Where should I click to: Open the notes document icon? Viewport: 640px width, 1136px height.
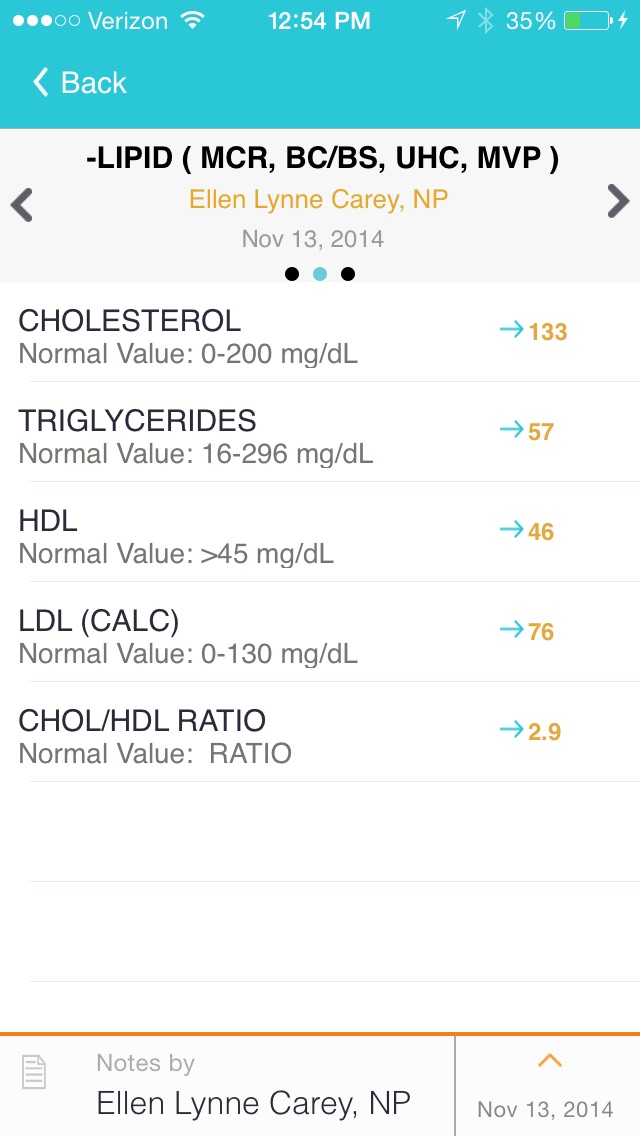pyautogui.click(x=34, y=1074)
